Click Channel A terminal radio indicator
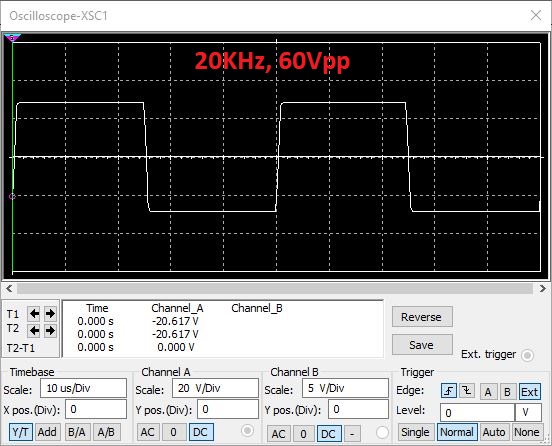The image size is (552, 446). coord(247,430)
